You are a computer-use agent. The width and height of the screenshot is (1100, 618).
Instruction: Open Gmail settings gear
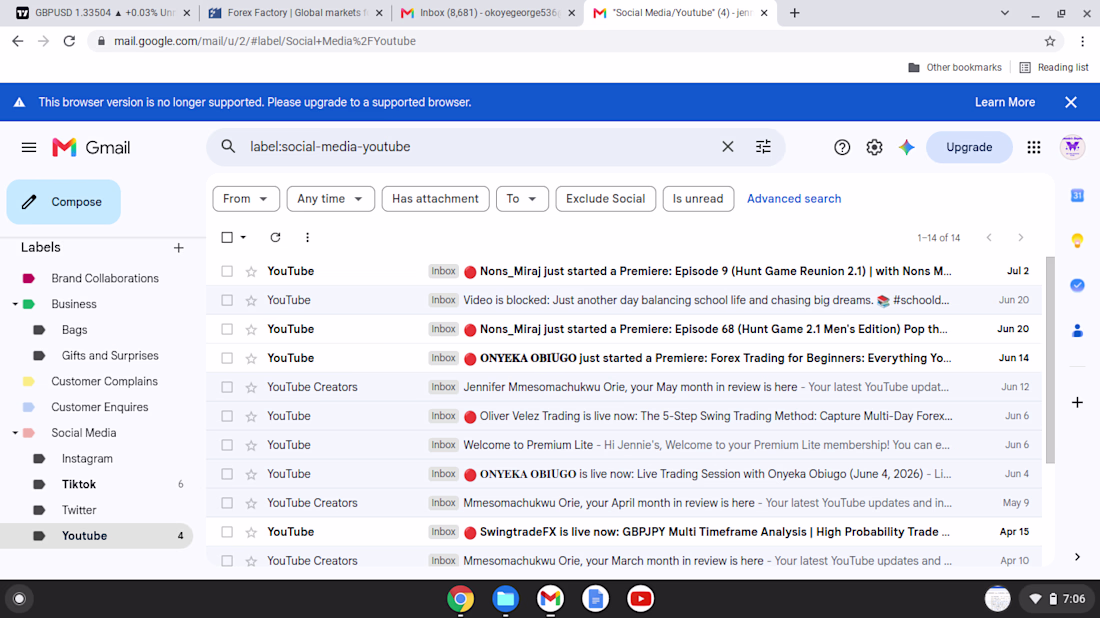[874, 147]
